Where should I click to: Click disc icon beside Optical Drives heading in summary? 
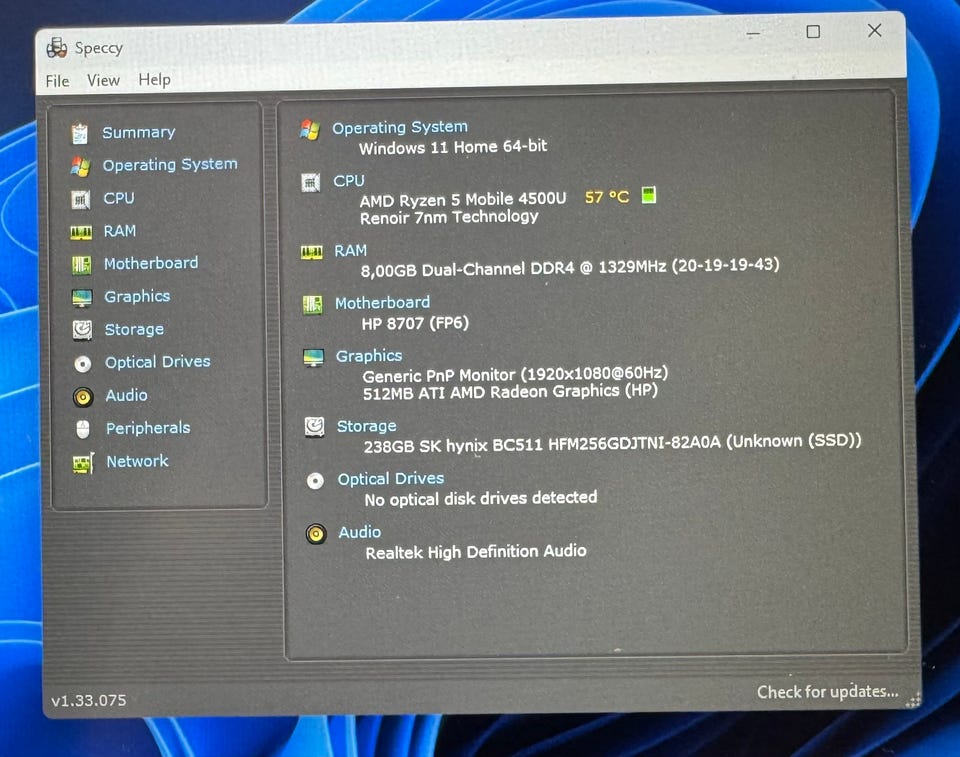click(x=315, y=481)
